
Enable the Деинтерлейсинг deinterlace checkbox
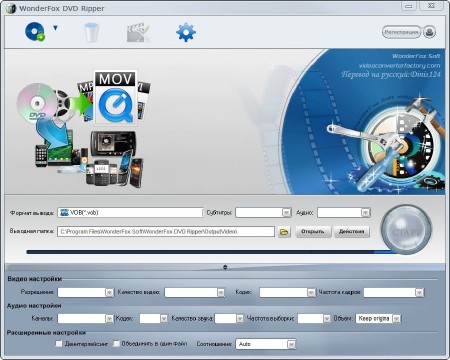[59, 343]
